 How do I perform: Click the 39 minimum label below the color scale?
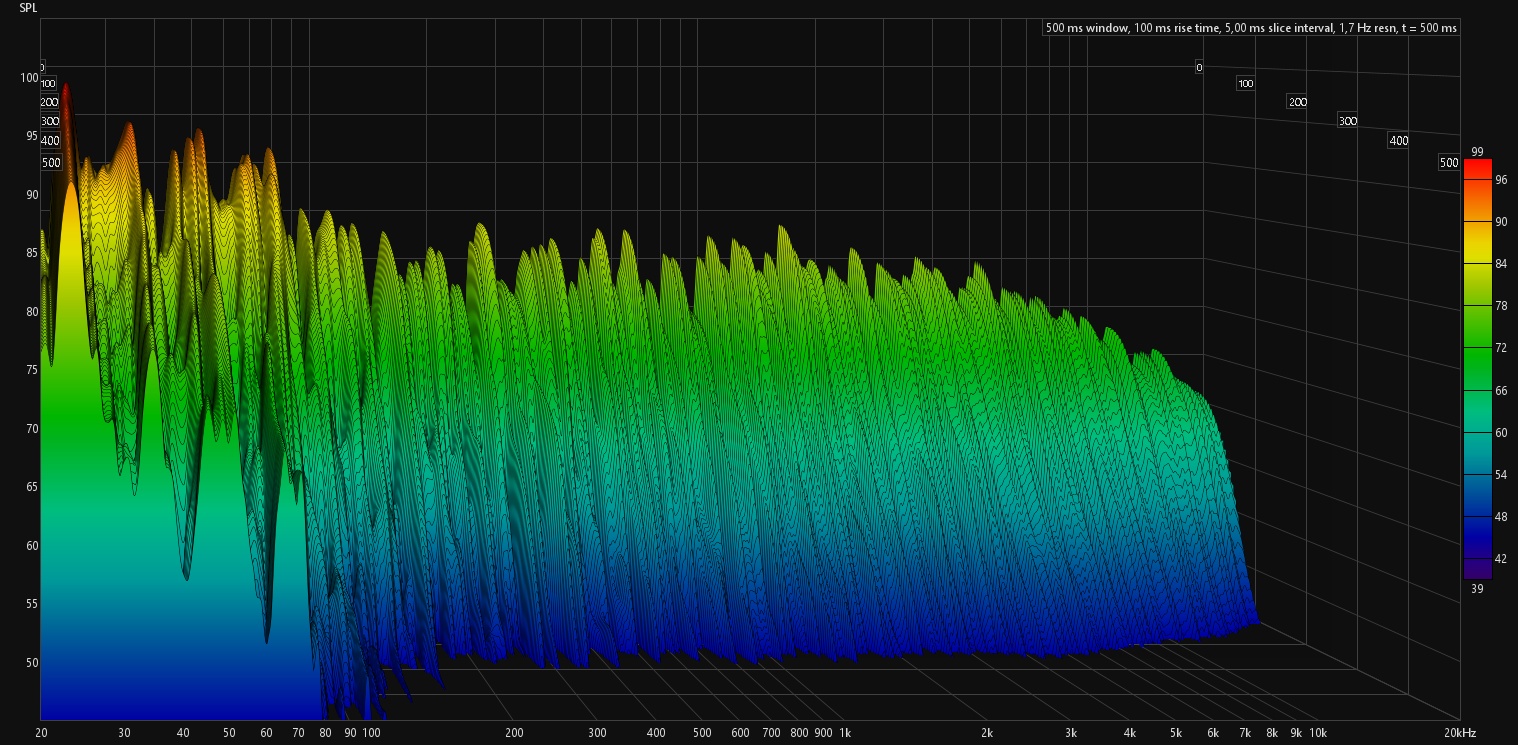1477,589
